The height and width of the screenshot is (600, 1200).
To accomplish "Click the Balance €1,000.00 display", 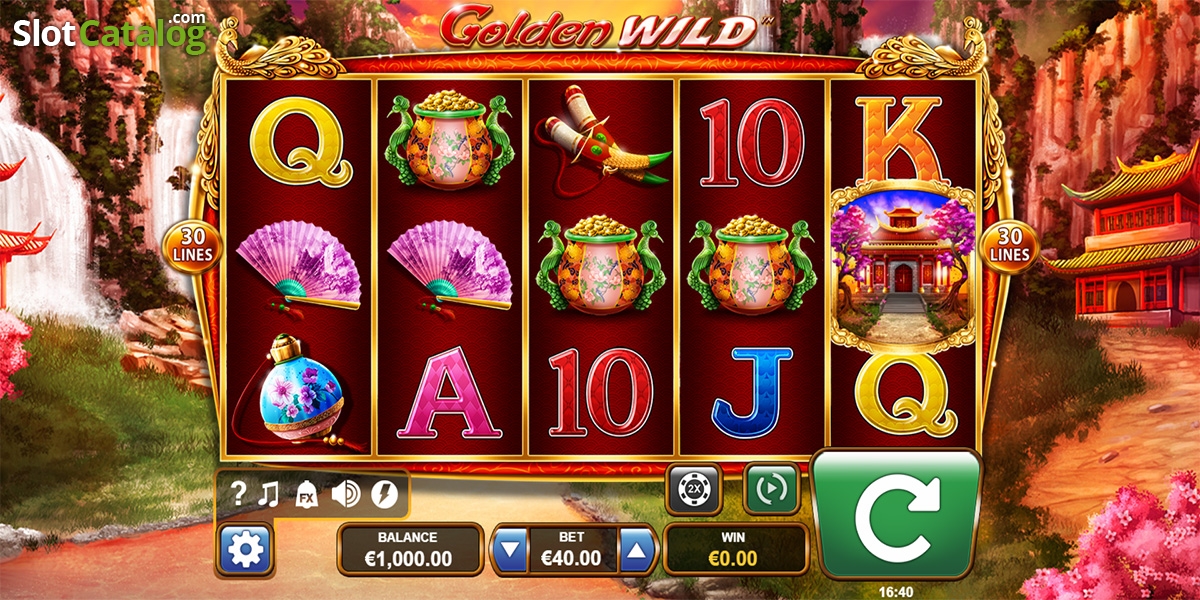I will click(x=408, y=549).
